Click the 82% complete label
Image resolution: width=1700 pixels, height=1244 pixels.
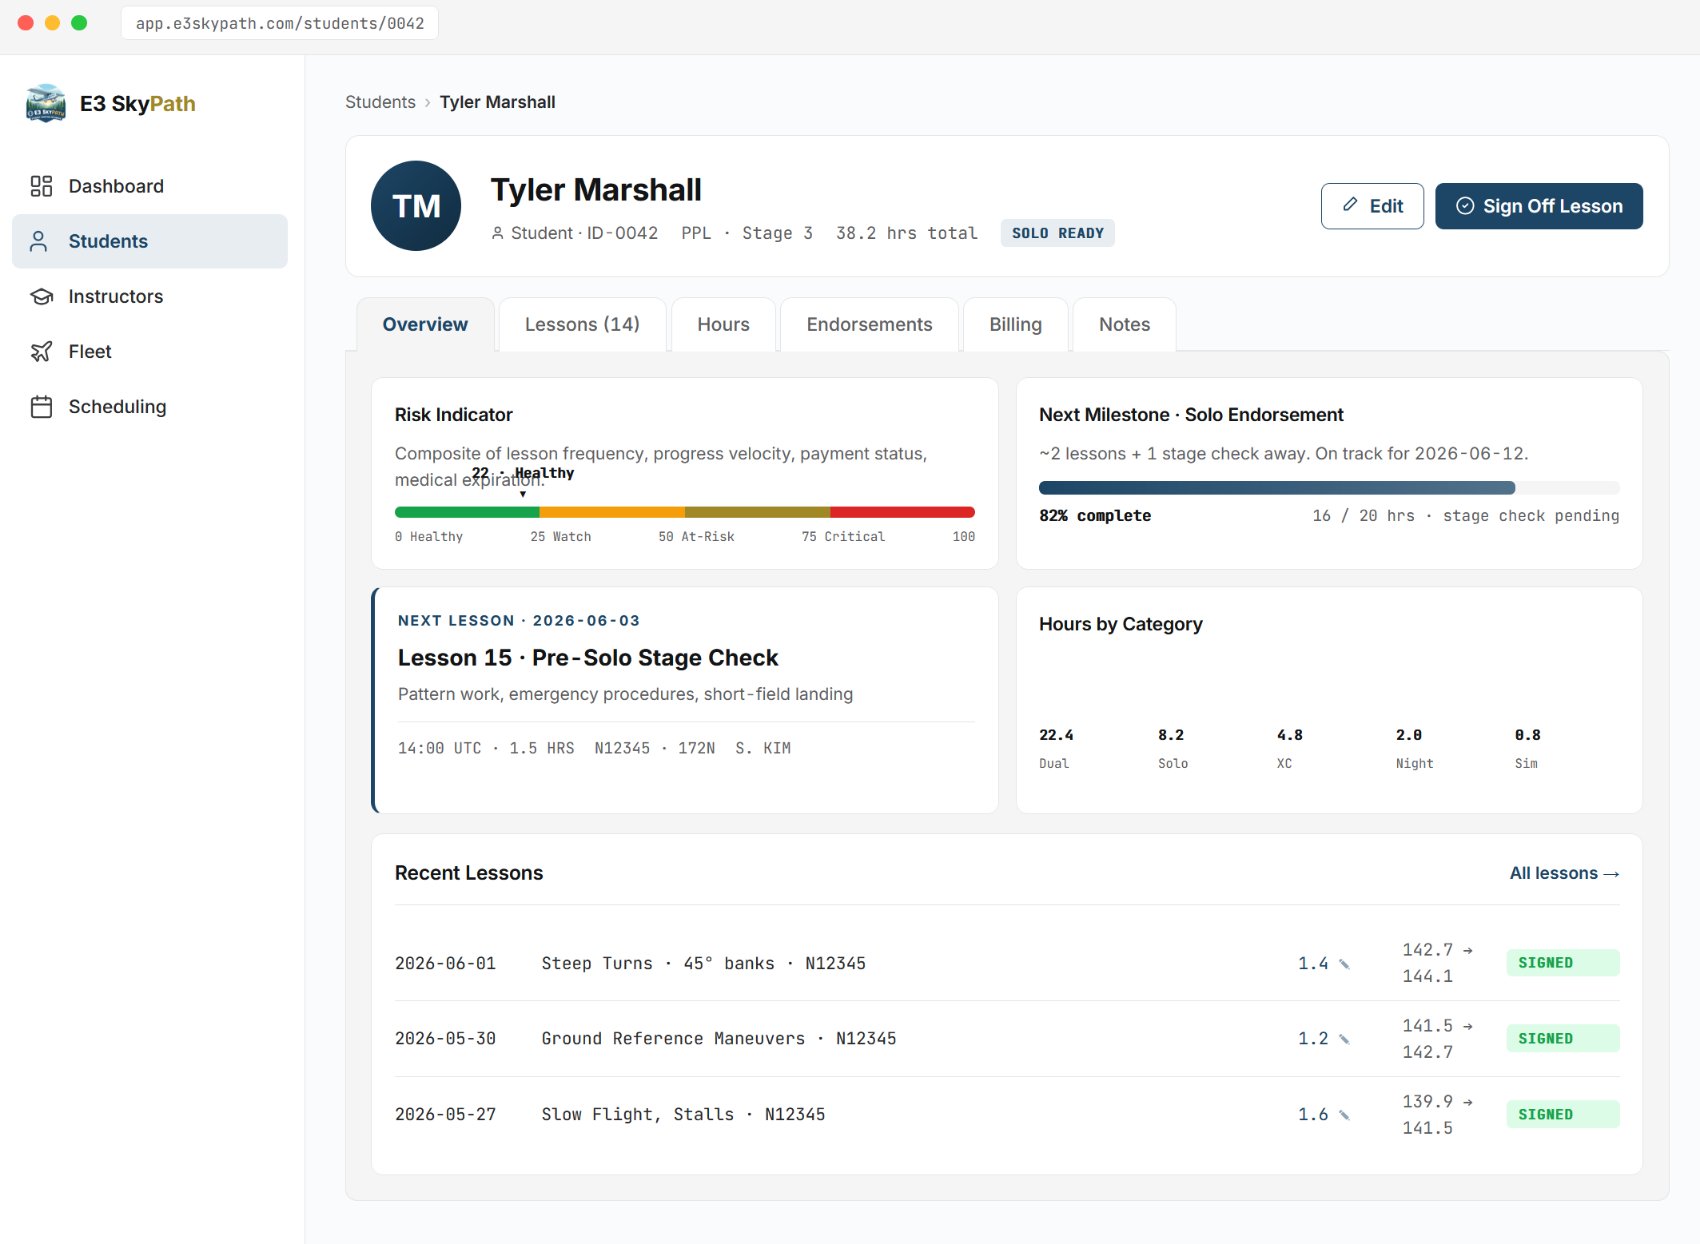click(1095, 516)
